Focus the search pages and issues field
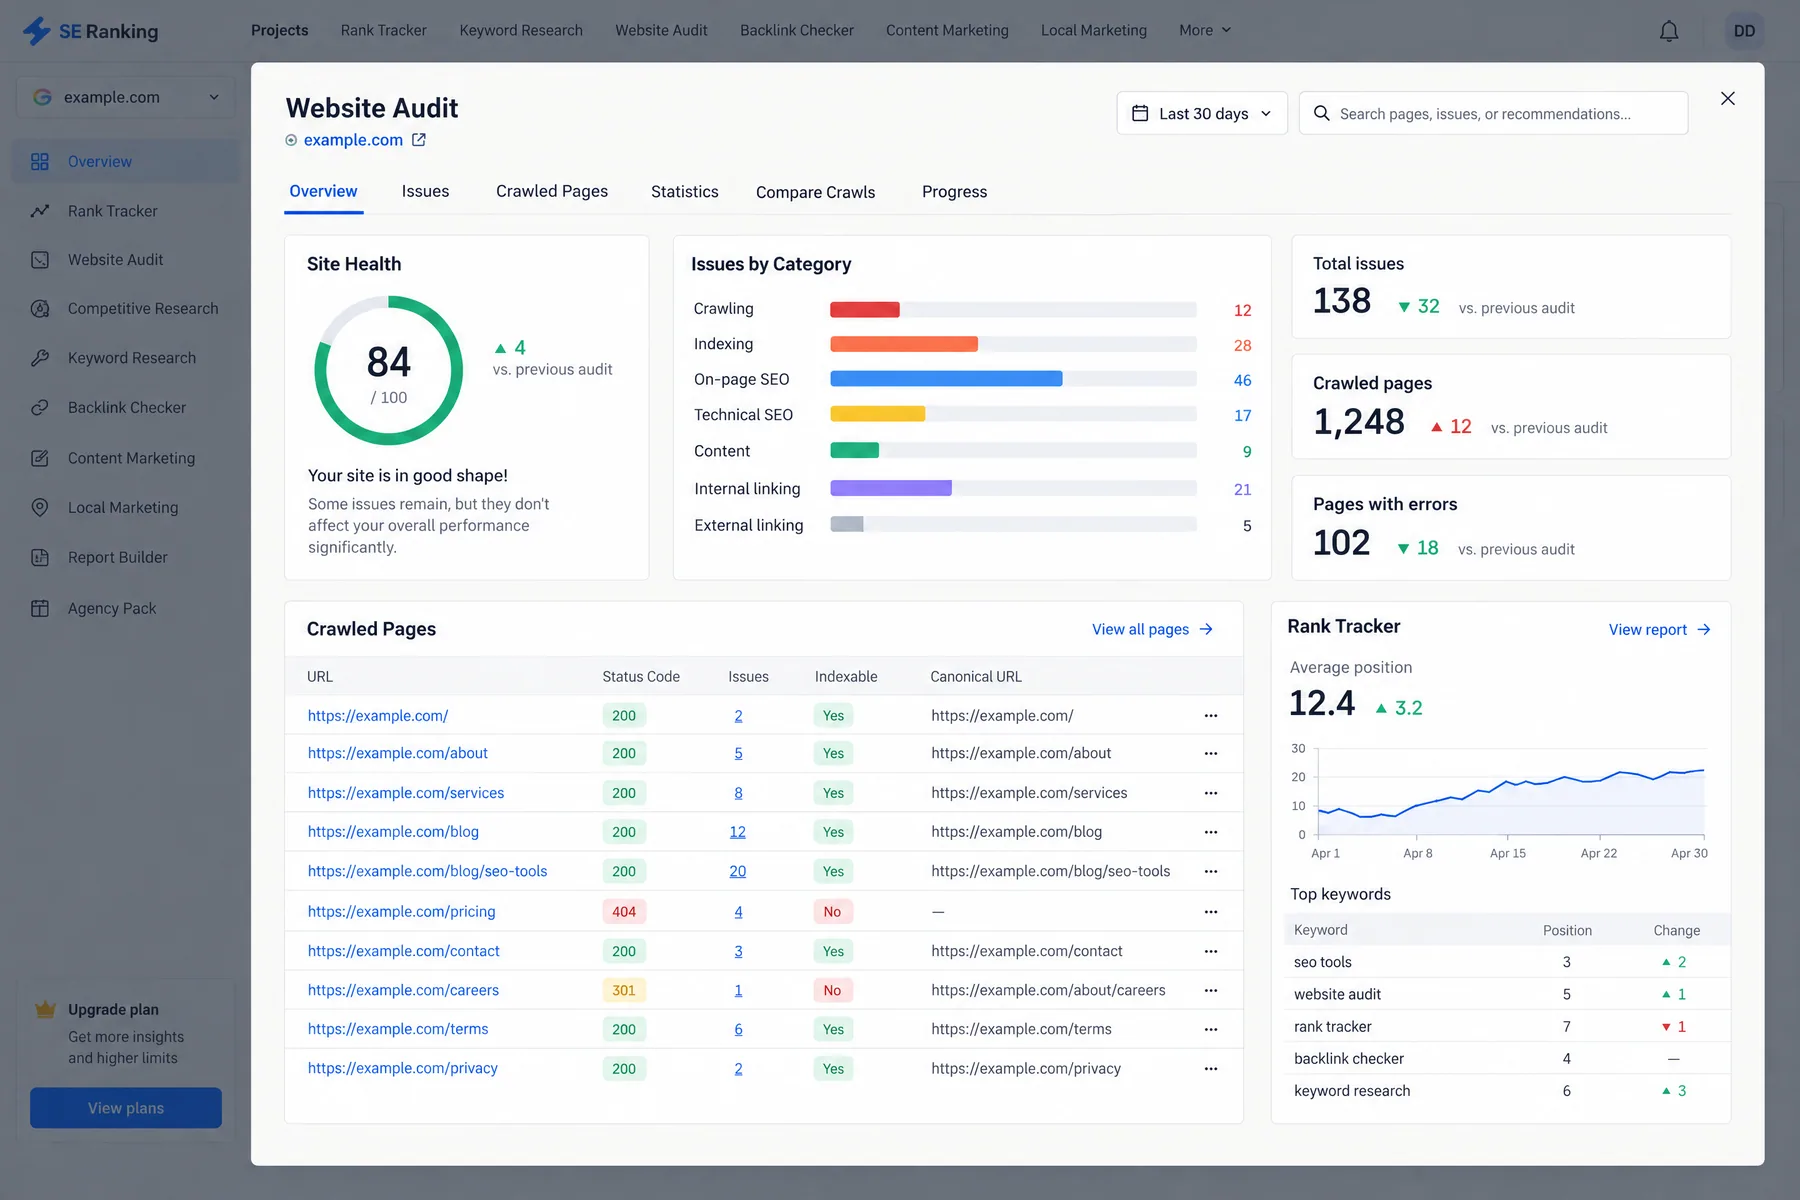 (1493, 114)
